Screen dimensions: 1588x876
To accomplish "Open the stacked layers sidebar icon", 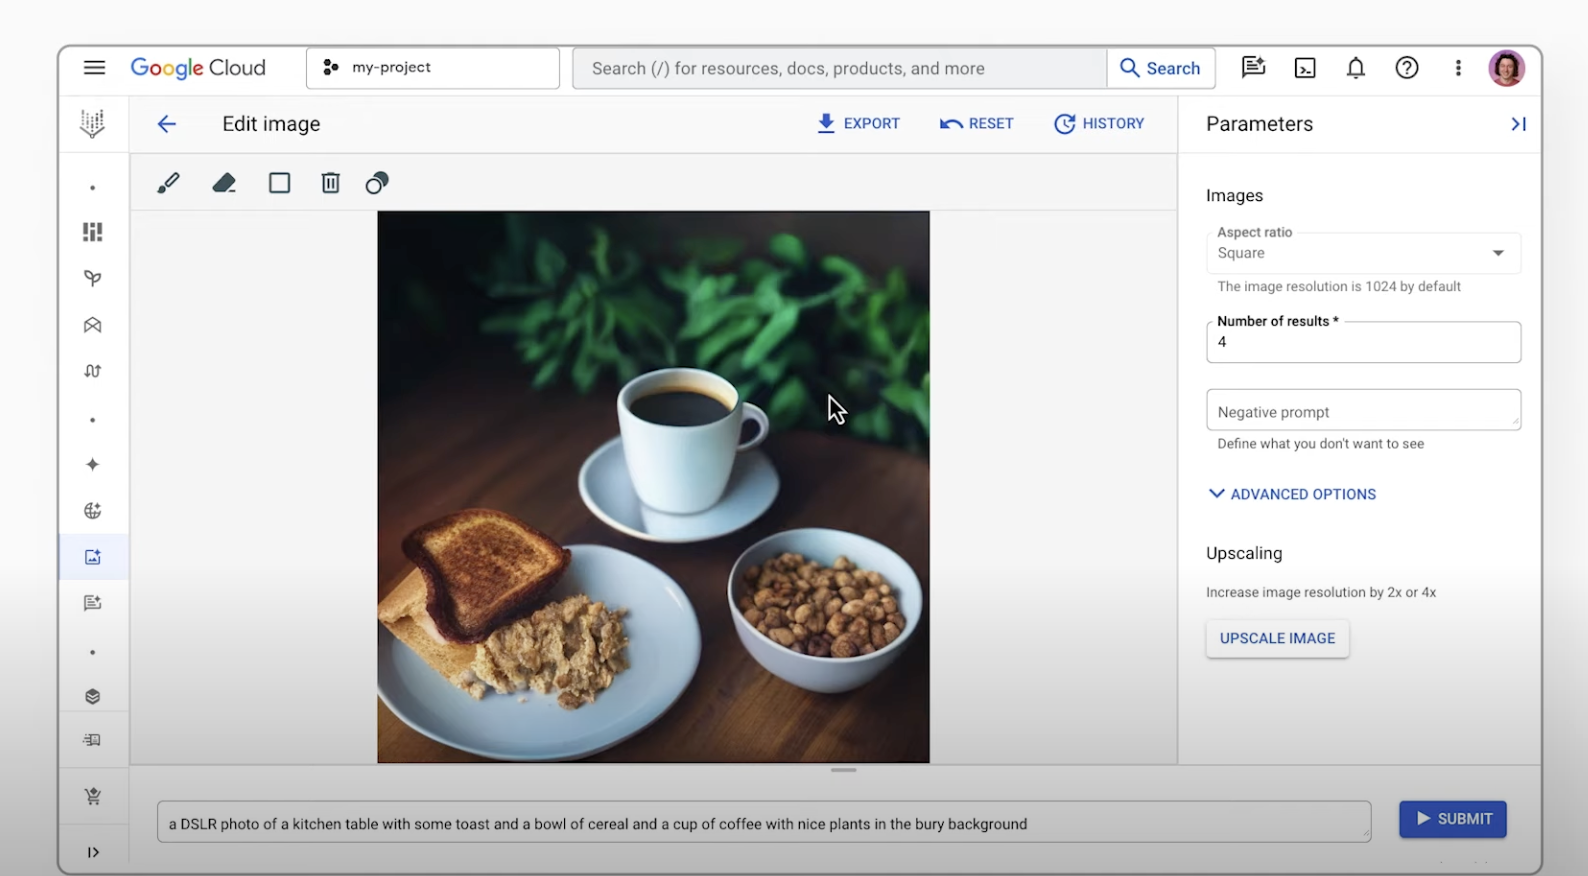I will click(x=93, y=696).
